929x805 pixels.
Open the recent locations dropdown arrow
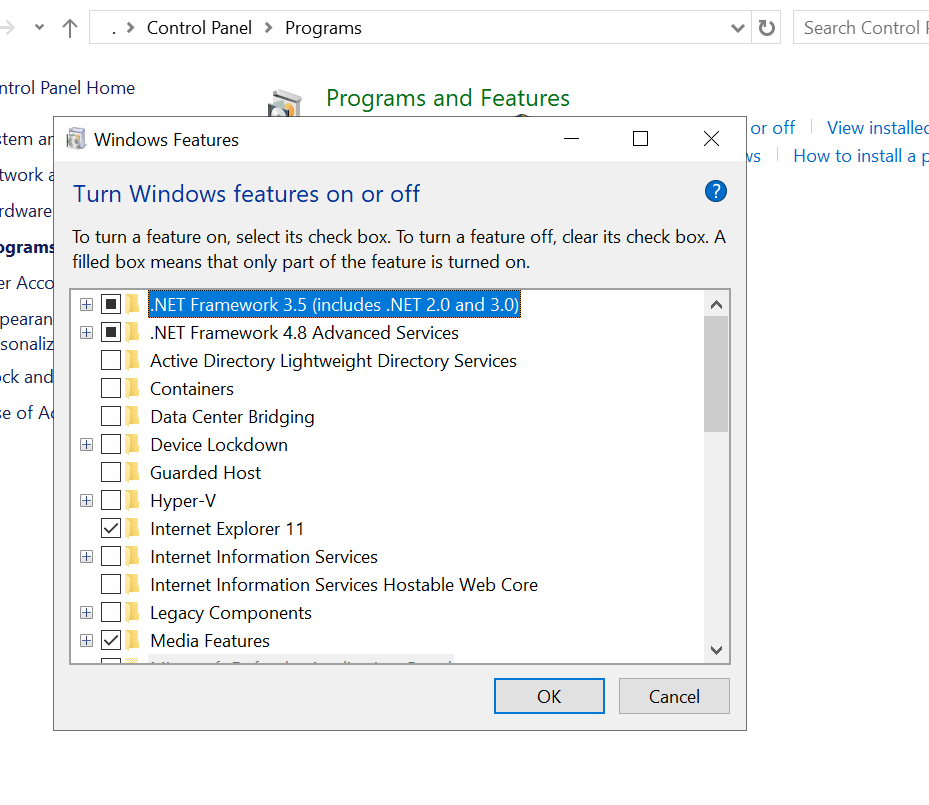40,27
